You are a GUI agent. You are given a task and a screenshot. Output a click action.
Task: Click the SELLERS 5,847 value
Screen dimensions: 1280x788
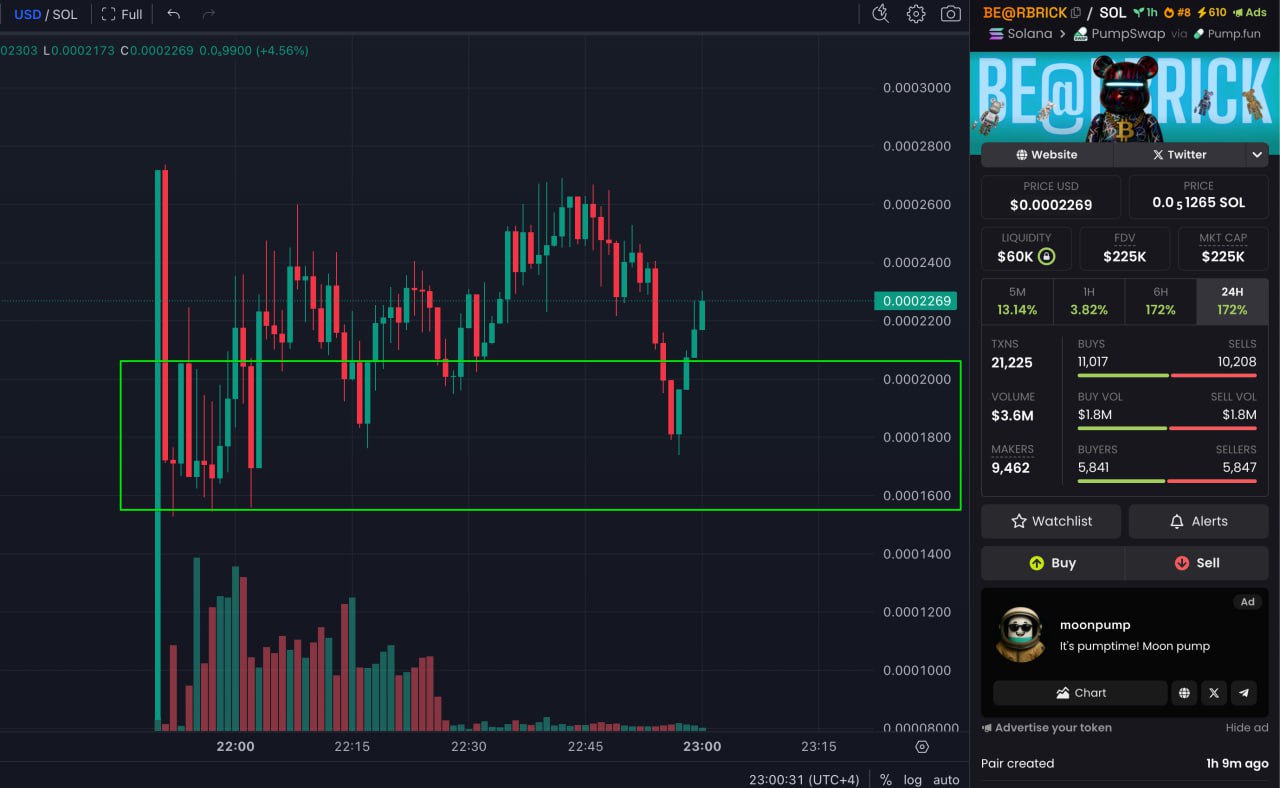(1239, 467)
